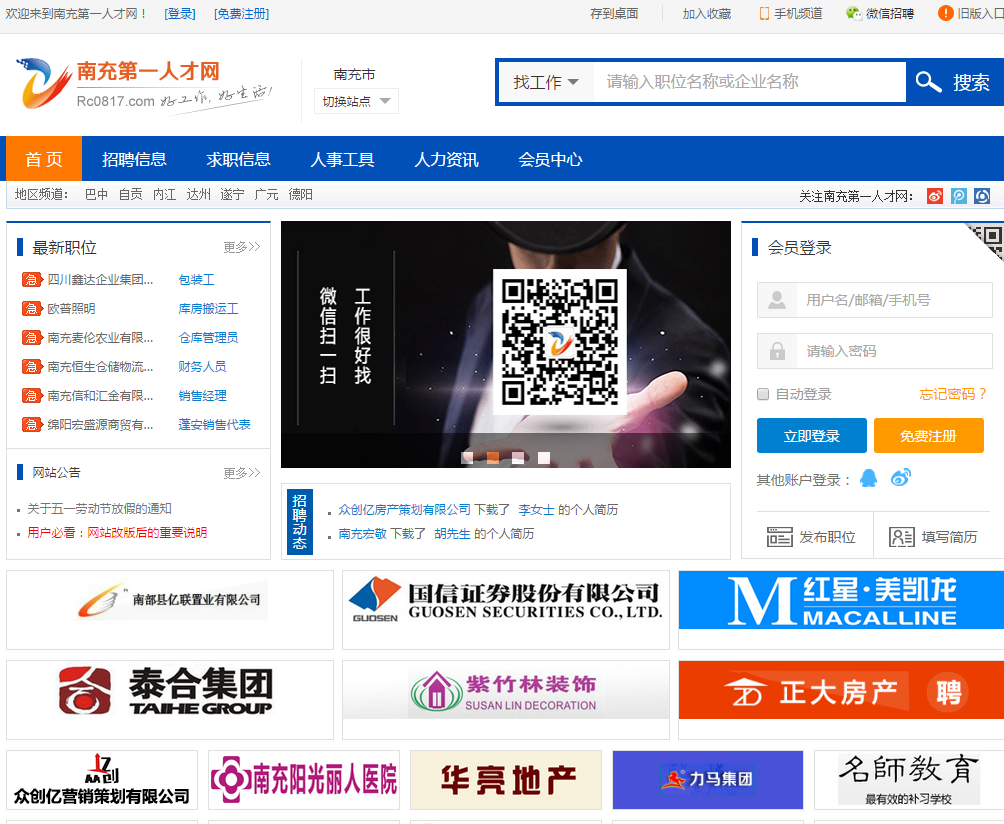The image size is (1004, 824).
Task: Click the 忘记密码 link
Action: tap(953, 394)
